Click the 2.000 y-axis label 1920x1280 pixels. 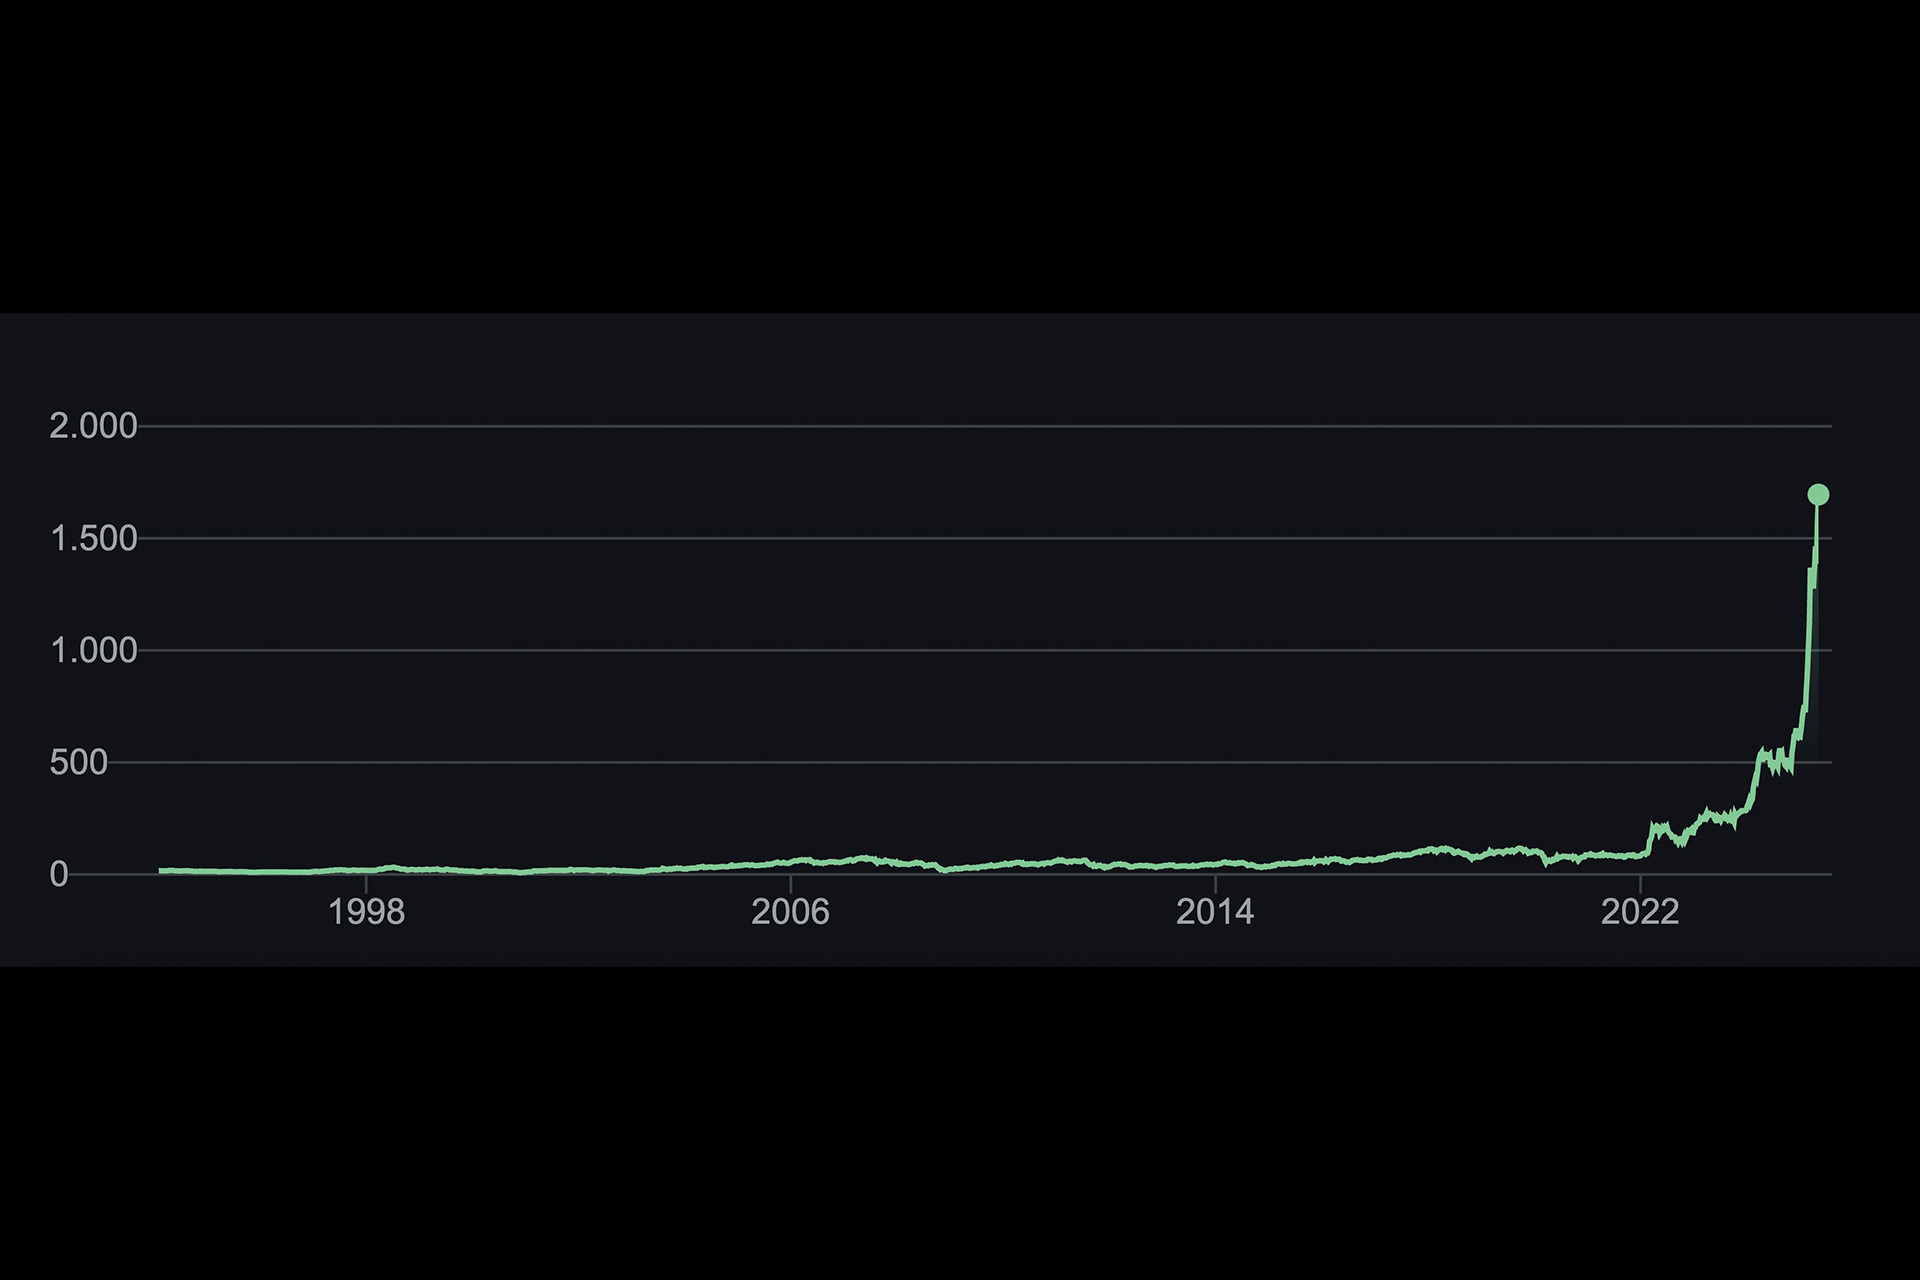(x=93, y=426)
